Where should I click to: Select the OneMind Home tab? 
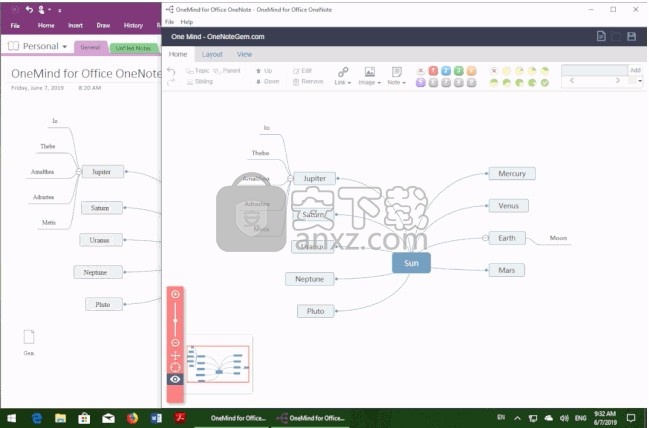(x=178, y=54)
